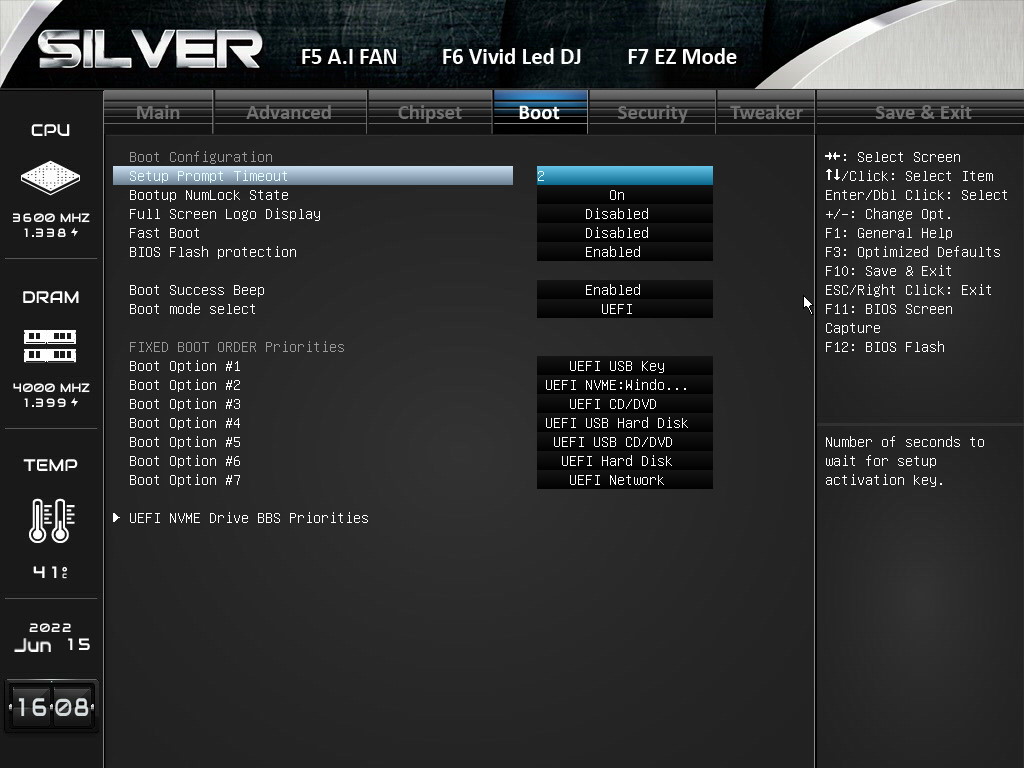Toggle BIOS Flash protection Enabled value
The image size is (1024, 768).
[624, 252]
